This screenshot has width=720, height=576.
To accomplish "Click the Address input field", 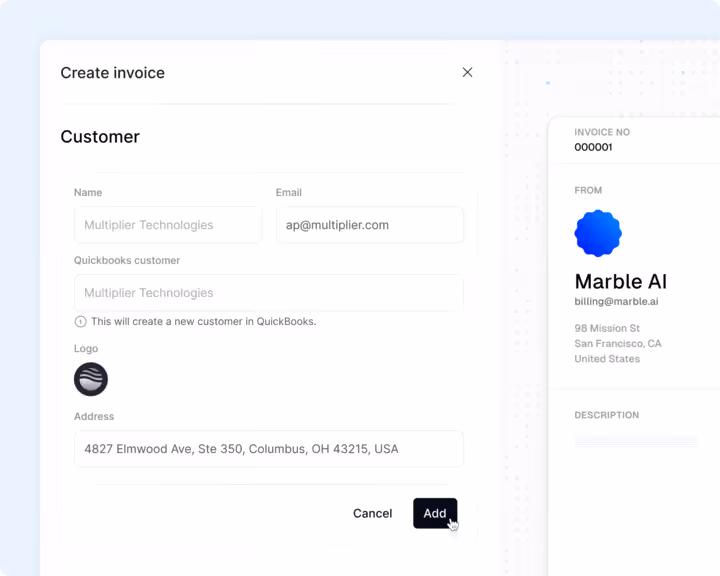I will click(x=269, y=449).
